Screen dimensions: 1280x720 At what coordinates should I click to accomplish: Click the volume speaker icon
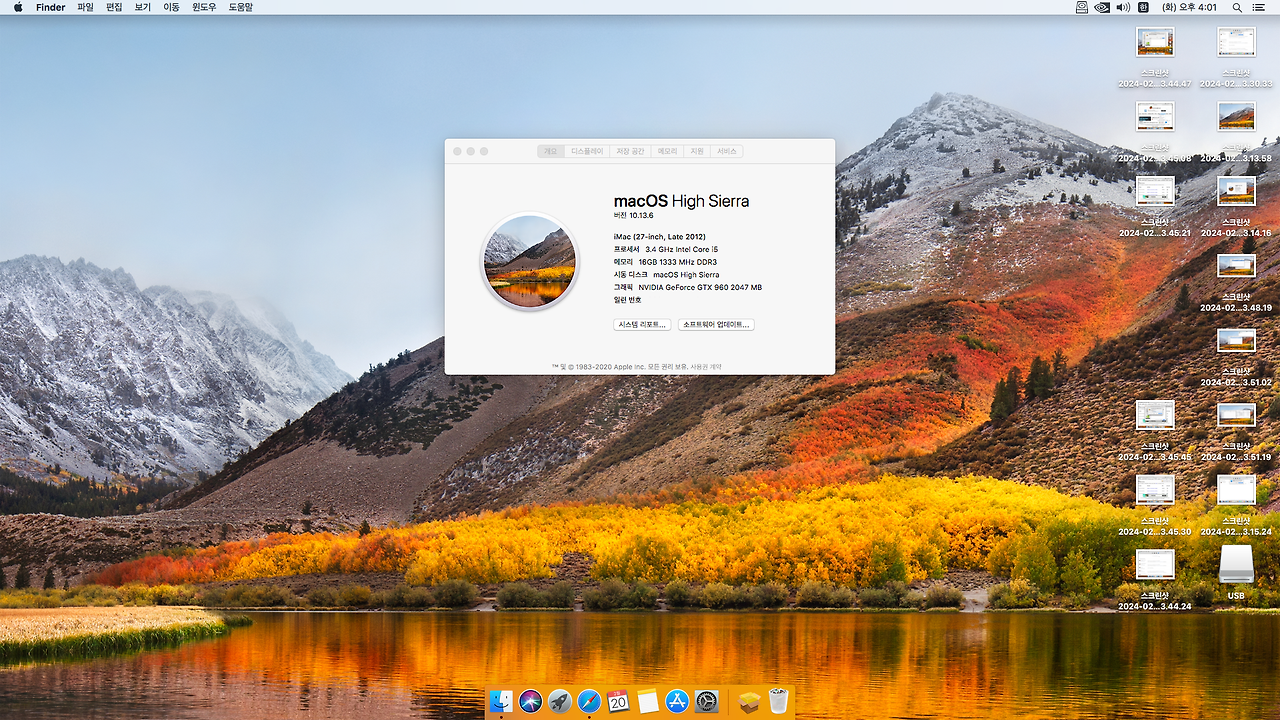click(1123, 7)
